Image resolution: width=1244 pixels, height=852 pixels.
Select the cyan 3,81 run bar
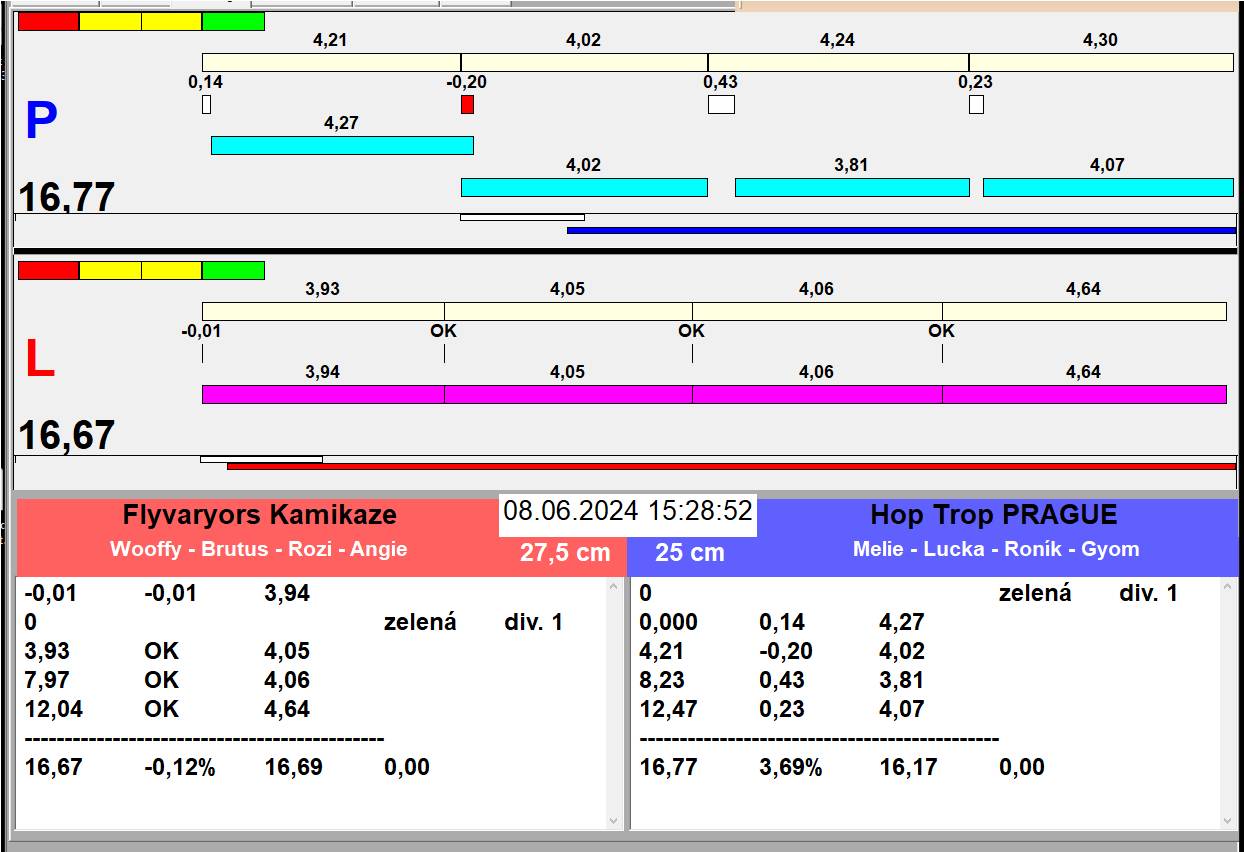click(852, 188)
